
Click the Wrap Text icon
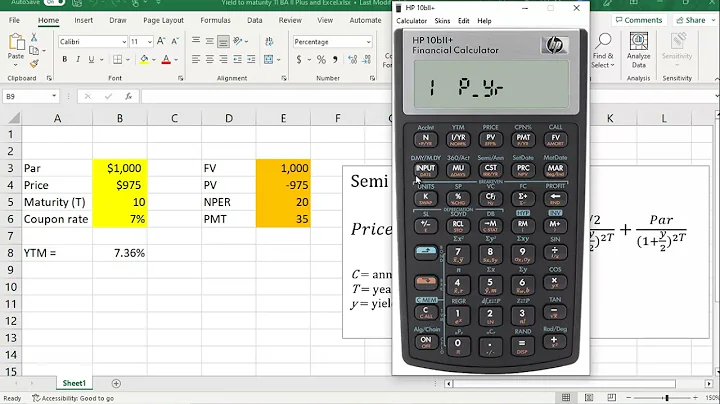click(269, 42)
